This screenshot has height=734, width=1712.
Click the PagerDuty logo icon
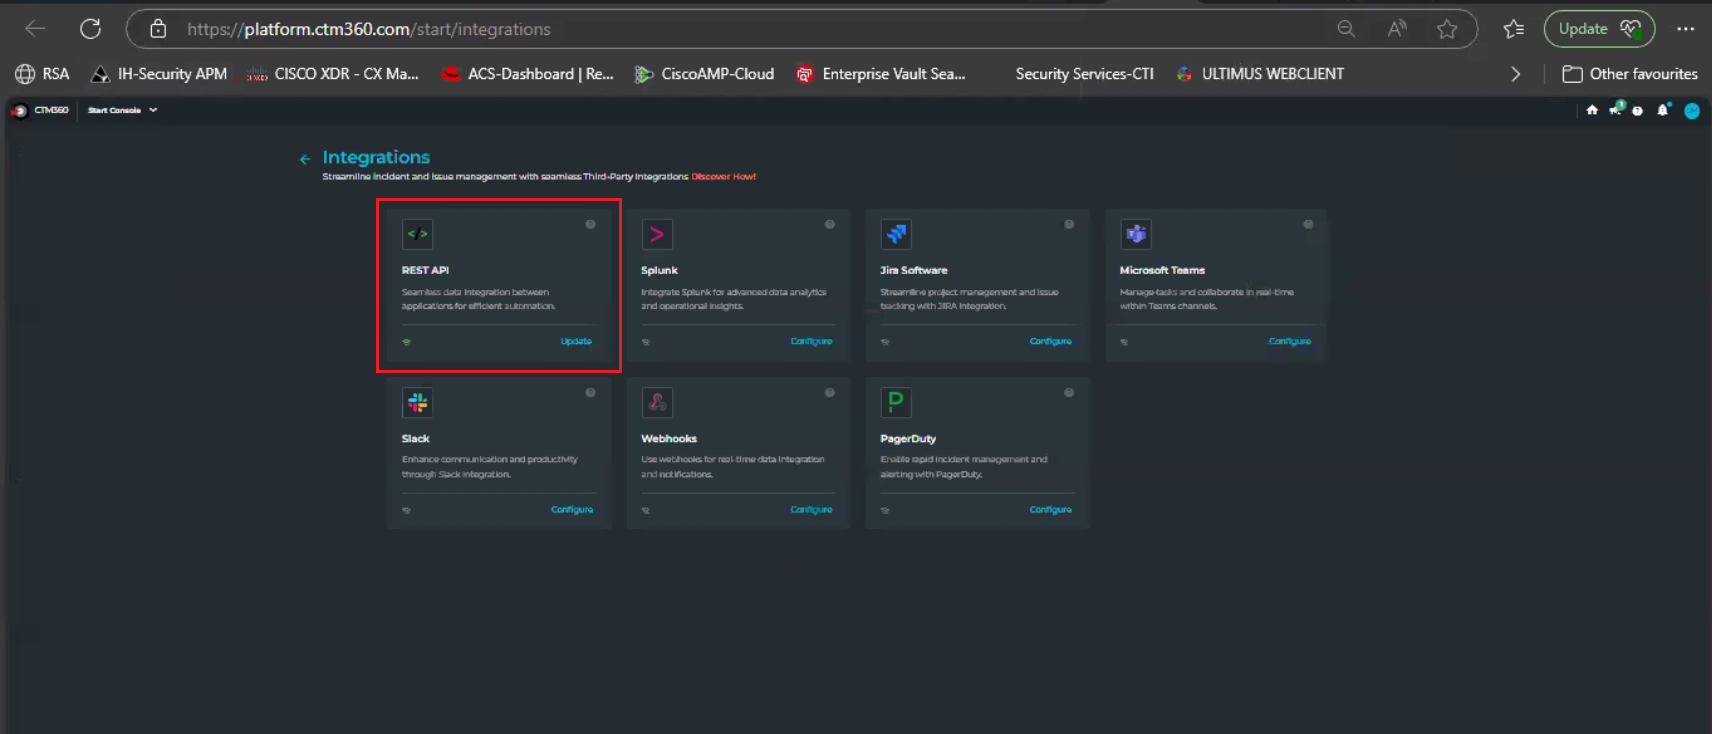[x=896, y=402]
